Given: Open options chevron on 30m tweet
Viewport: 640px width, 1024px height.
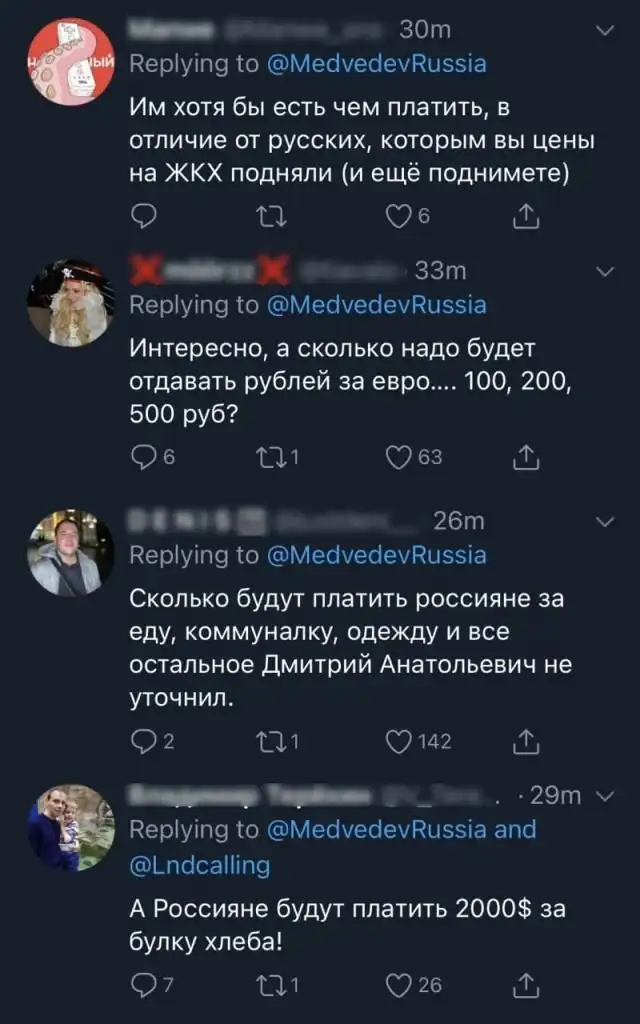Looking at the screenshot, I should (604, 32).
